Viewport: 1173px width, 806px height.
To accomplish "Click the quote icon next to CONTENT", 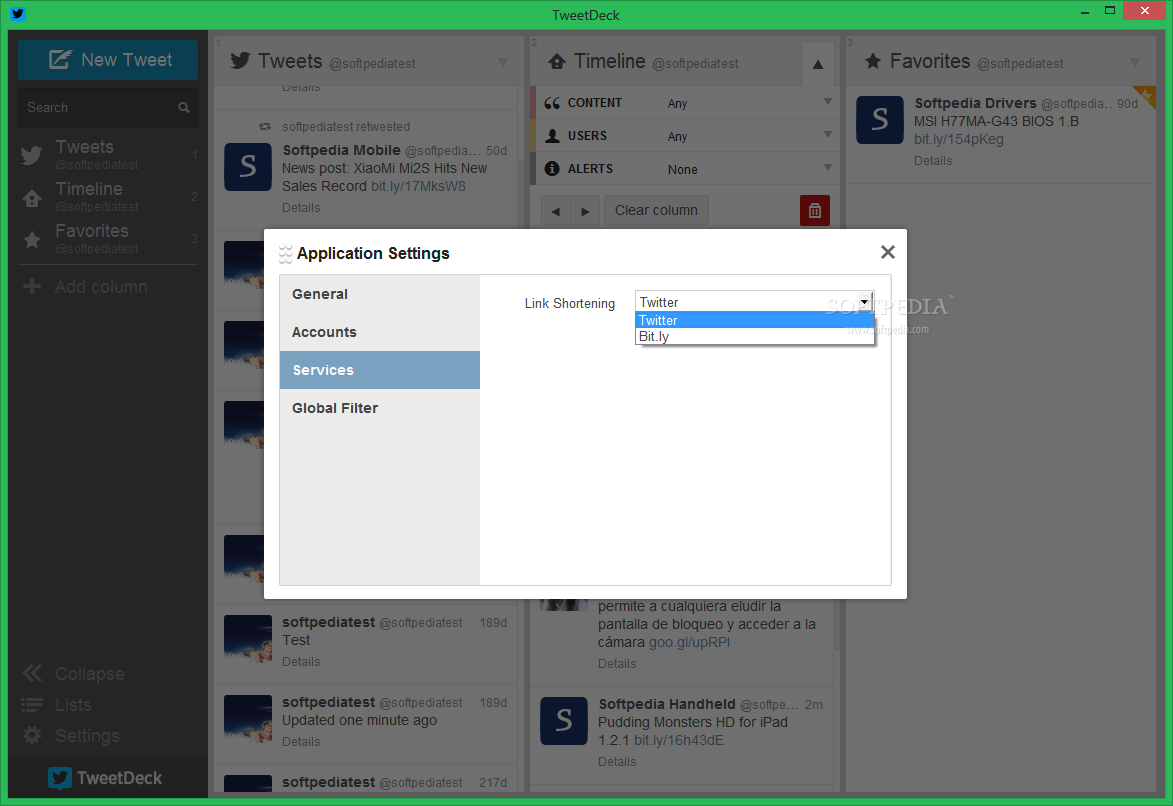I will [x=552, y=103].
